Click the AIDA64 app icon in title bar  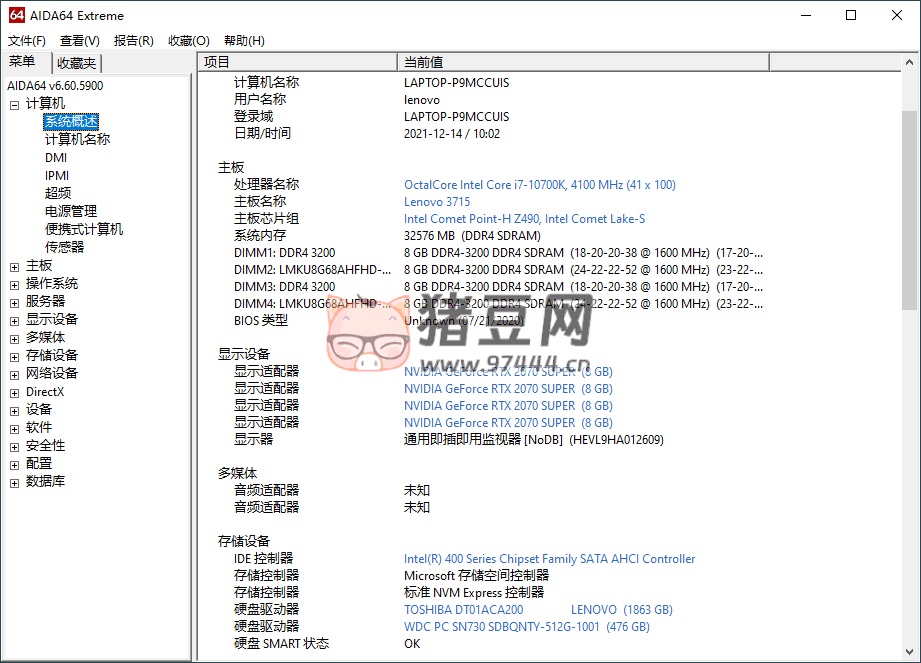16,15
